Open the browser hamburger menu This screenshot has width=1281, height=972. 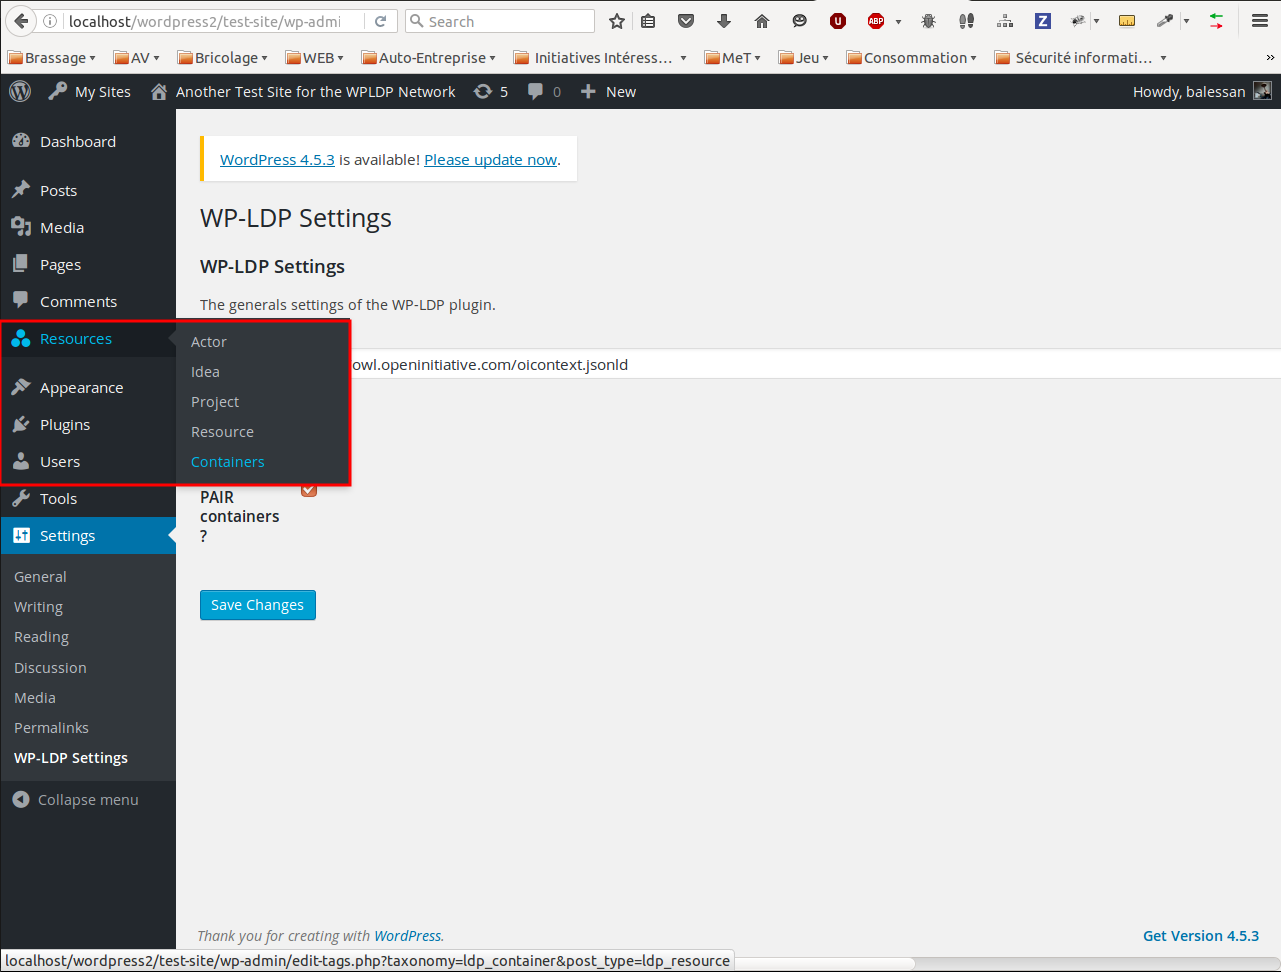[x=1260, y=21]
